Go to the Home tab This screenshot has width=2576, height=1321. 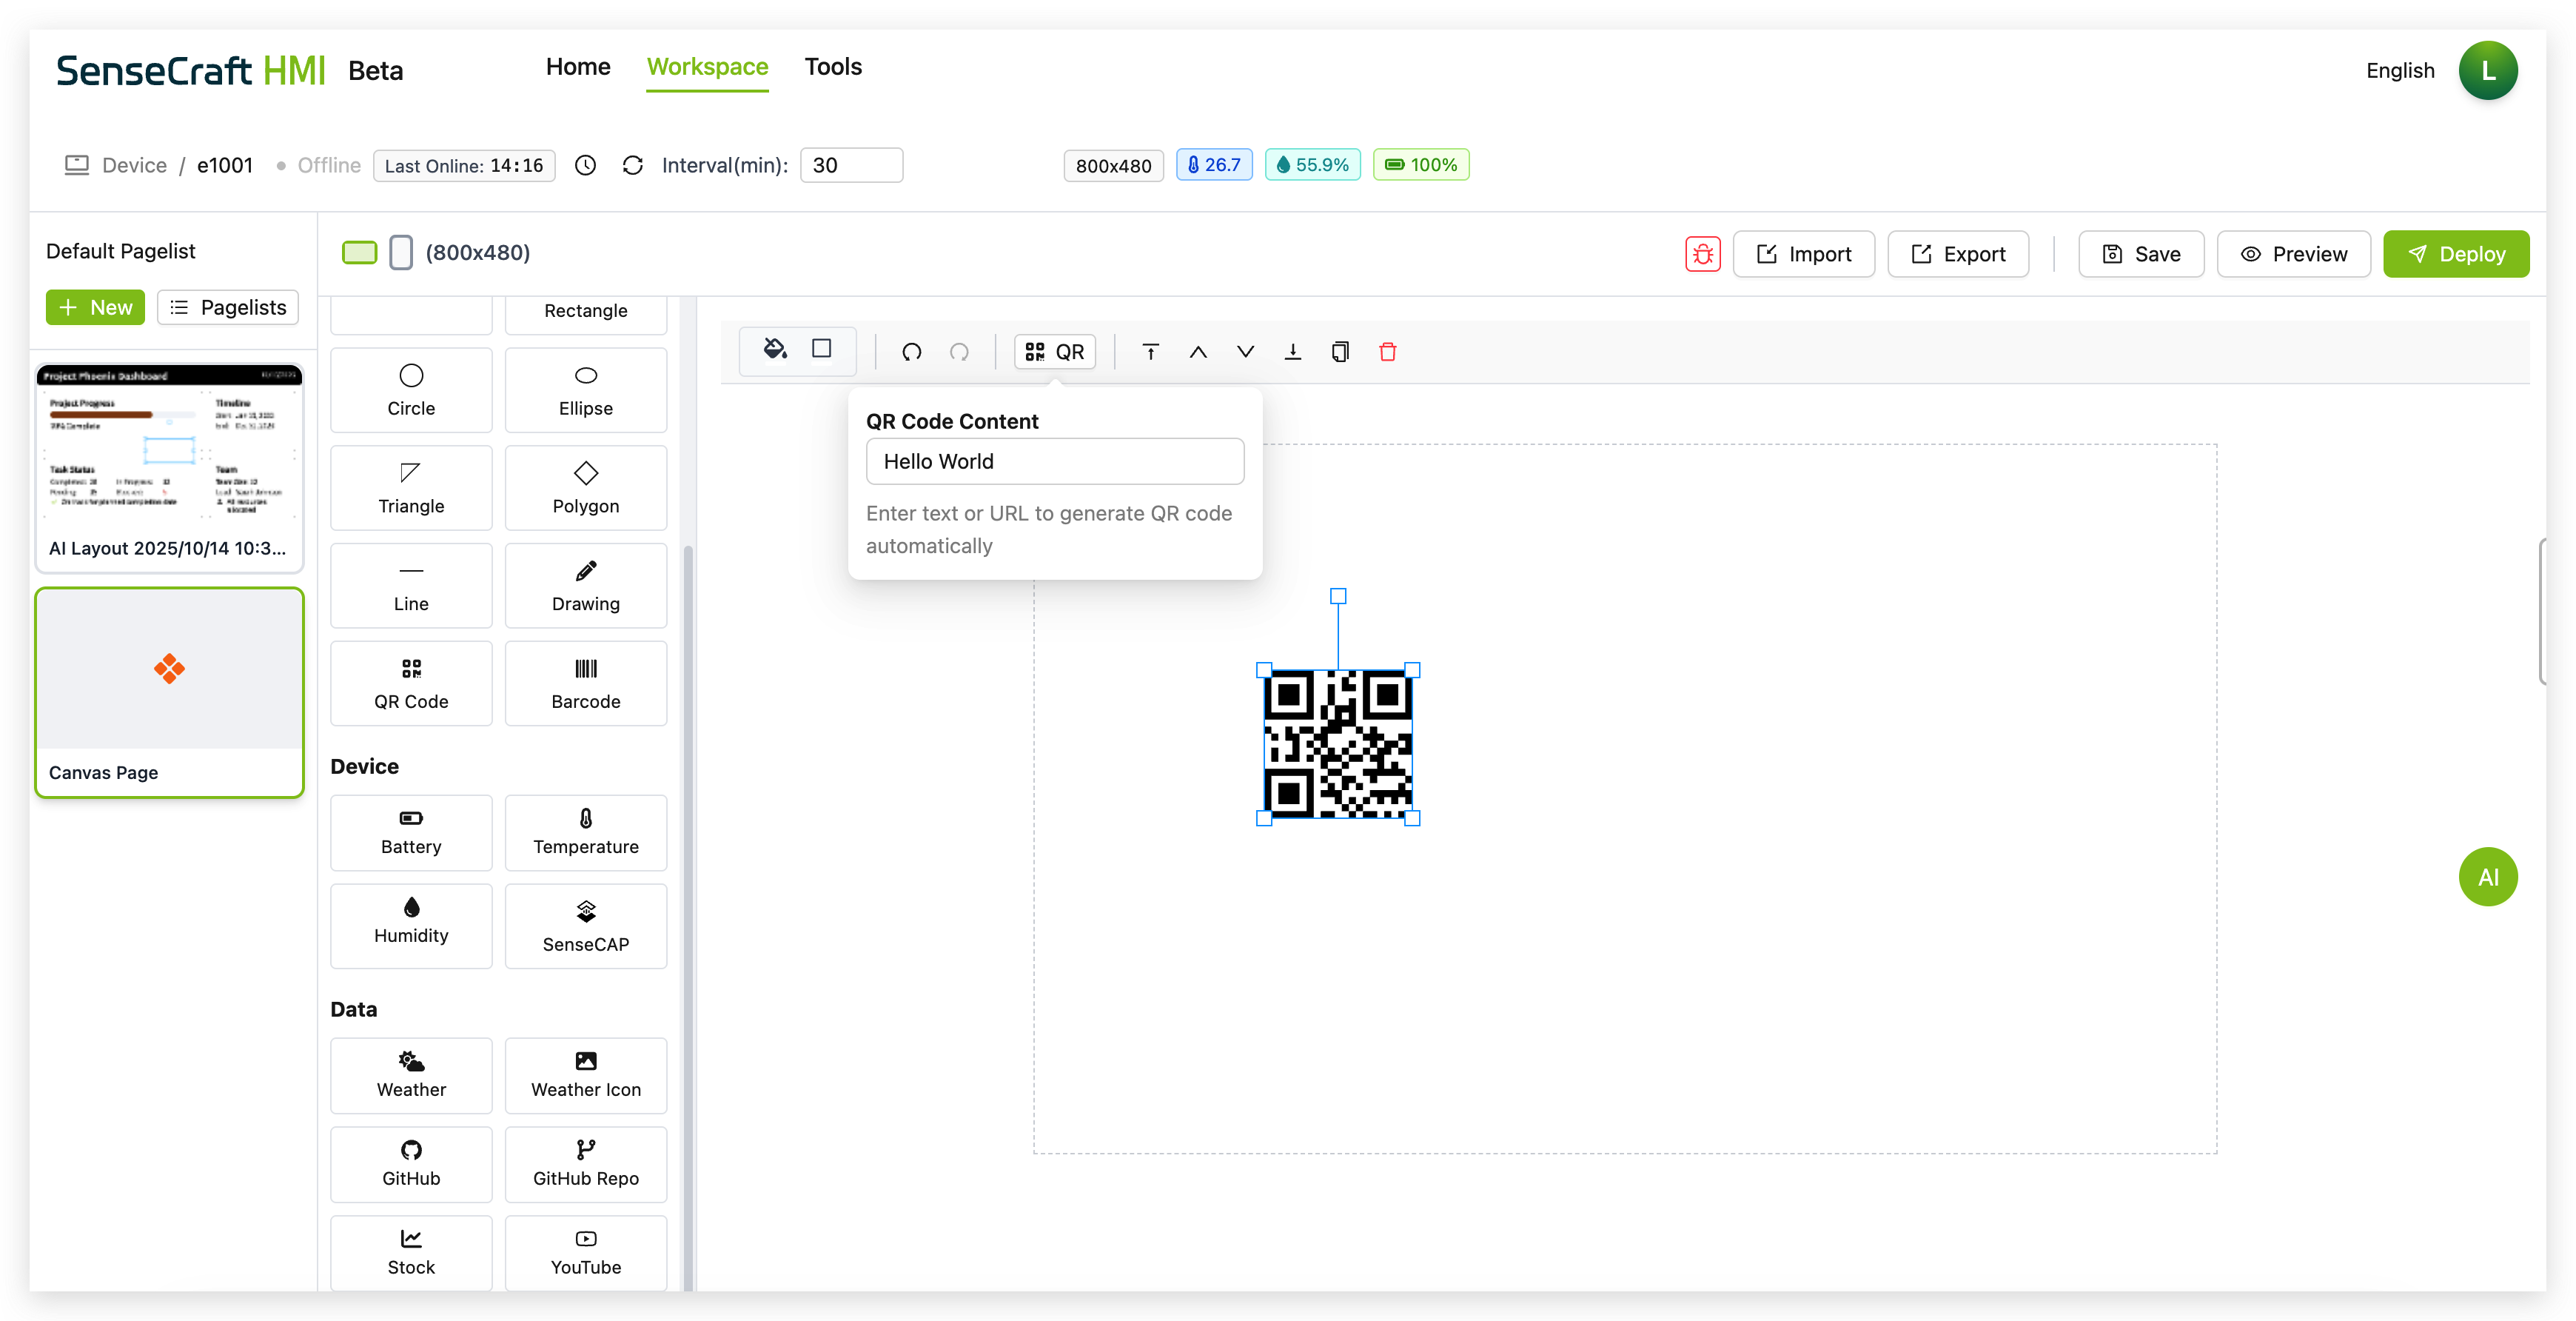point(578,67)
